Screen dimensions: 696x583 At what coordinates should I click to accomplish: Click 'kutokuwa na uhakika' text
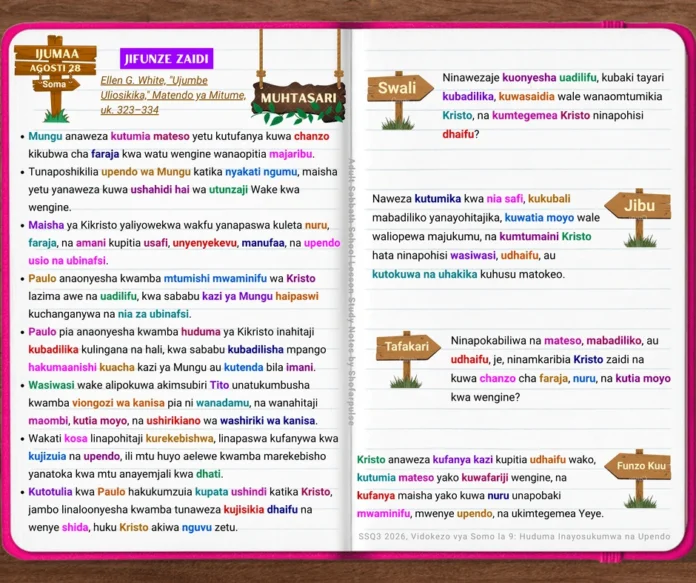pos(425,274)
